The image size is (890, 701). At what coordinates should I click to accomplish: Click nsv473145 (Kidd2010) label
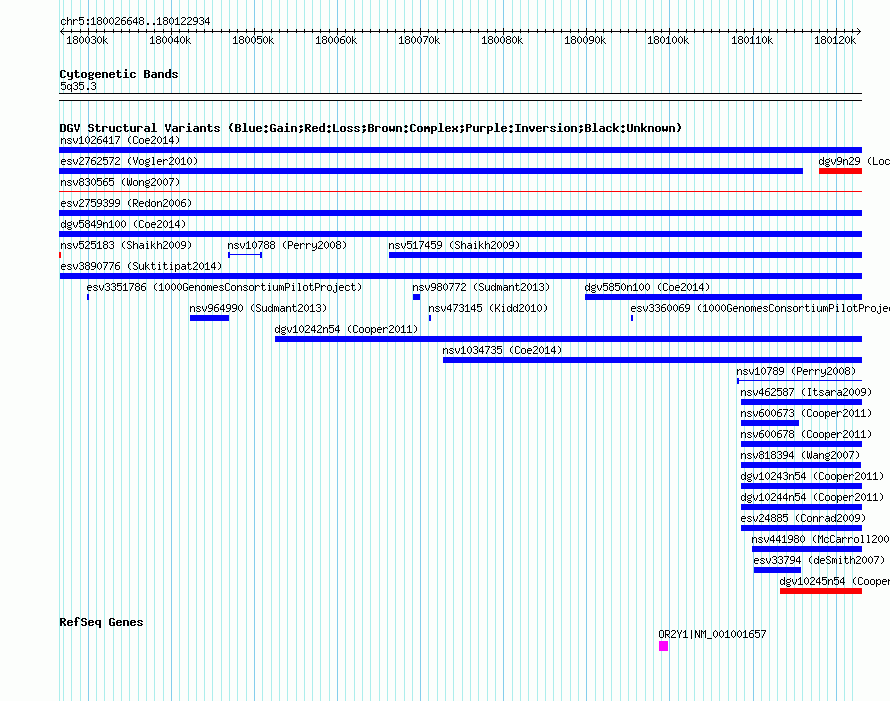coord(488,308)
